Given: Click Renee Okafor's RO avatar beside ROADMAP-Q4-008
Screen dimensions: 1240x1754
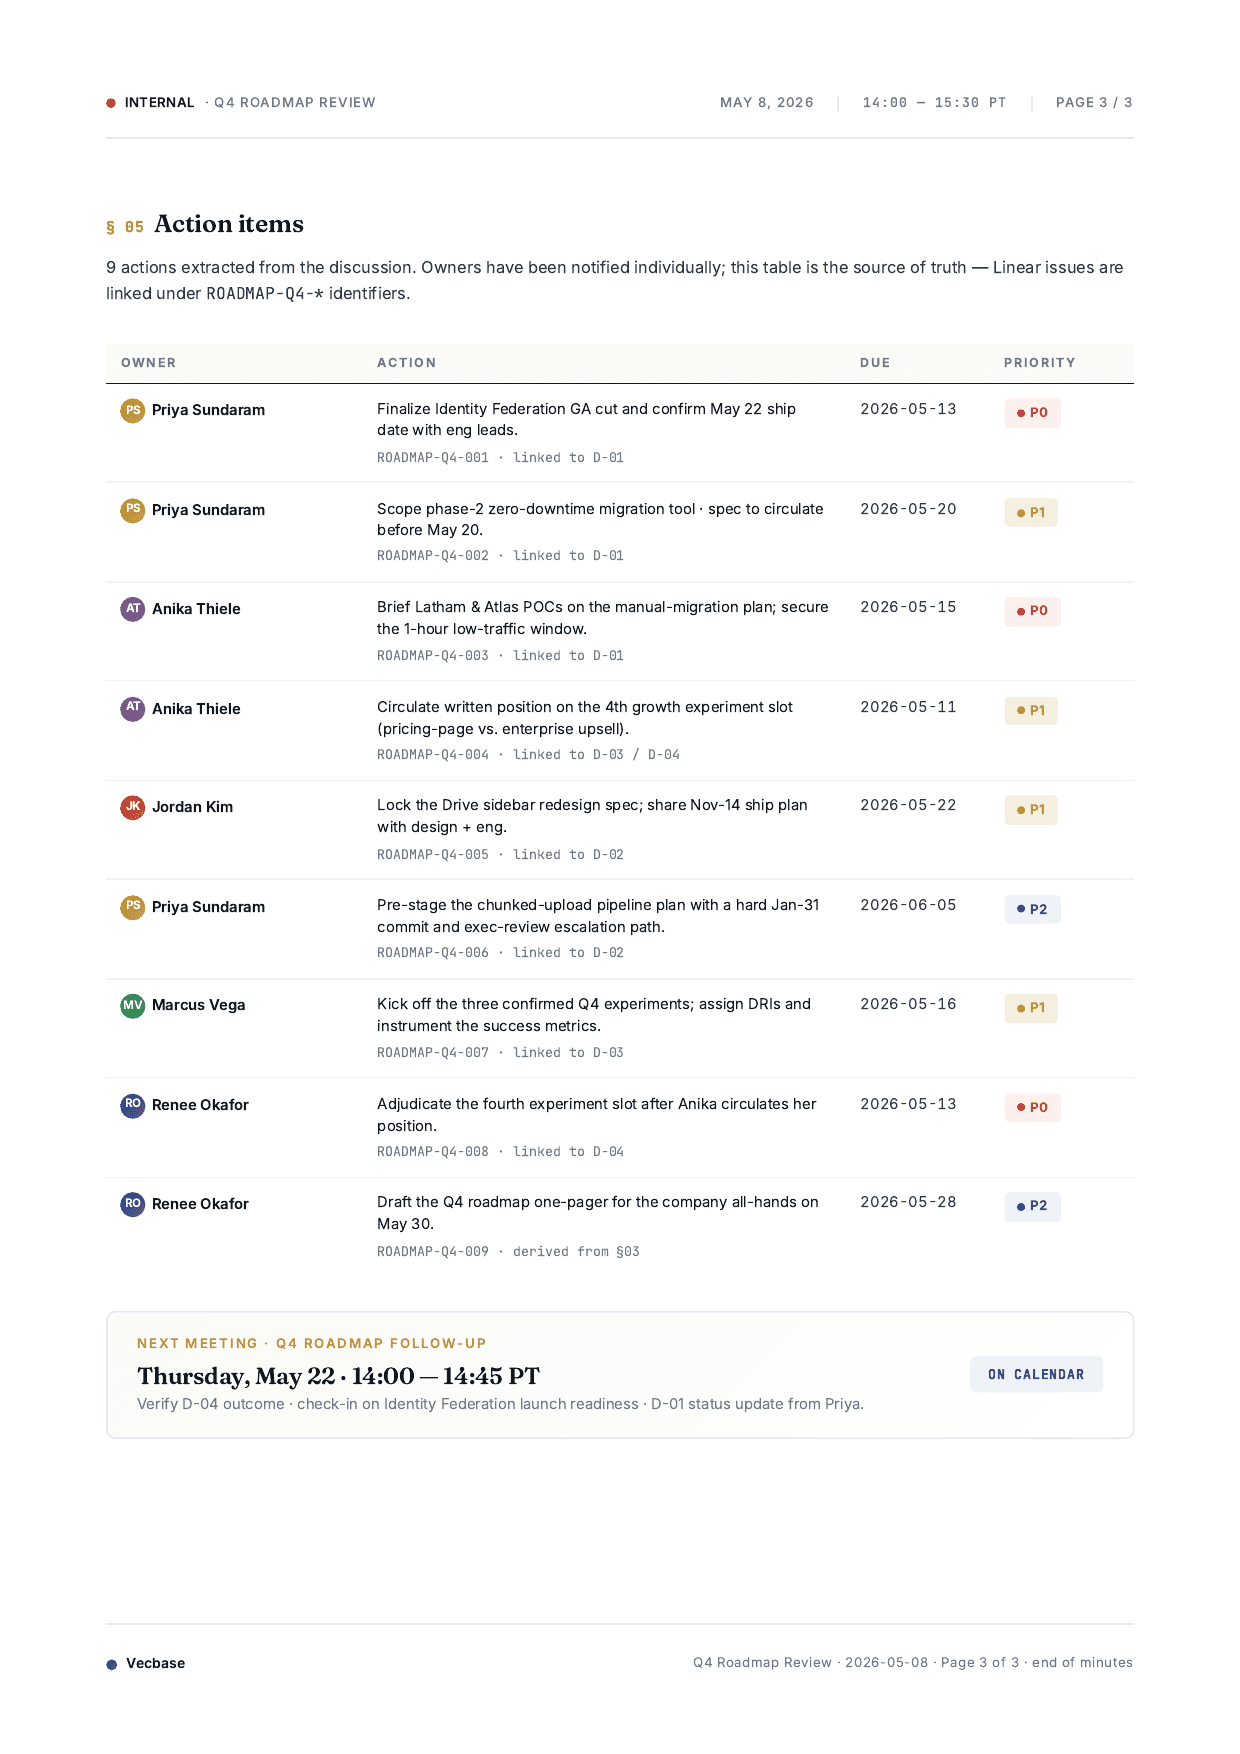Looking at the screenshot, I should point(133,1105).
